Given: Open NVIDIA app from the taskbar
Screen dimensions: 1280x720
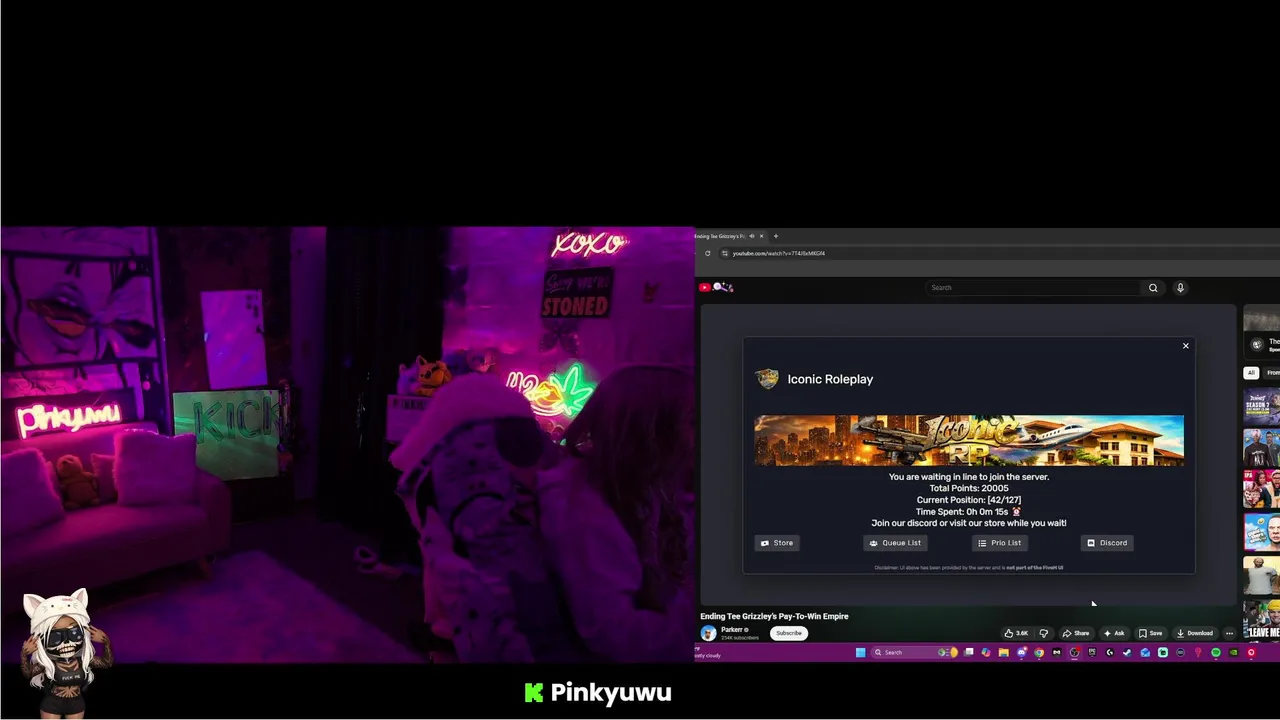Looking at the screenshot, I should point(1233,652).
